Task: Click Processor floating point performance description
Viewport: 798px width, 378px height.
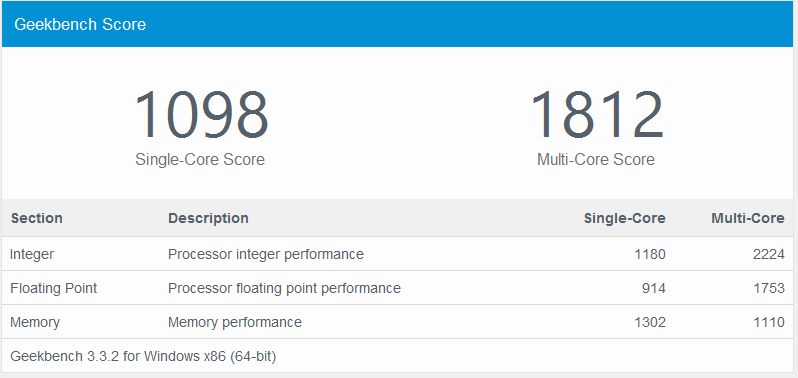Action: point(284,288)
